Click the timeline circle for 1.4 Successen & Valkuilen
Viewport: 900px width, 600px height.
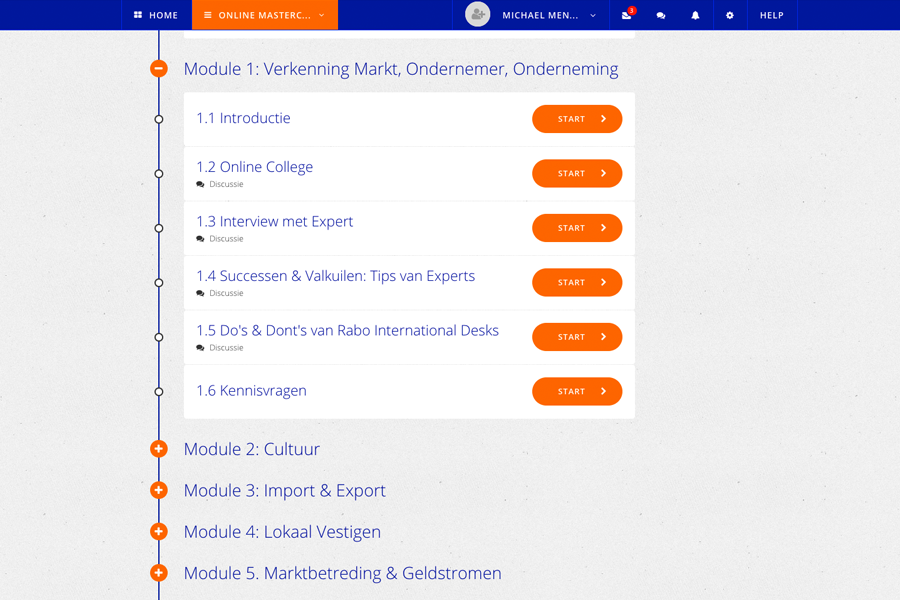pyautogui.click(x=159, y=283)
